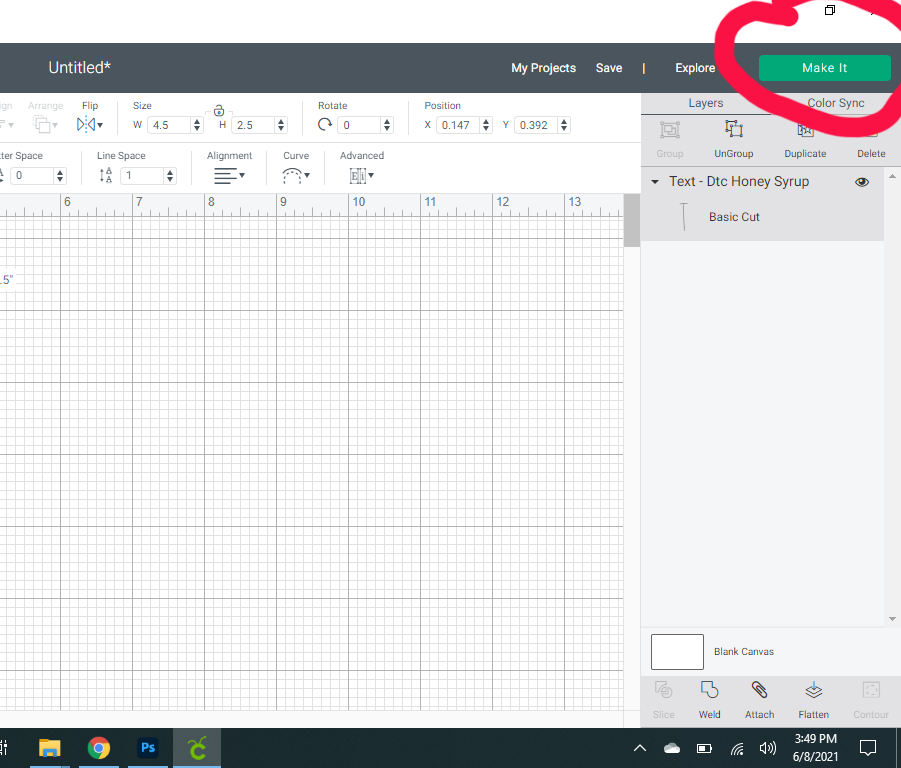The width and height of the screenshot is (901, 768).
Task: Open Photoshop from the taskbar
Action: tap(148, 748)
